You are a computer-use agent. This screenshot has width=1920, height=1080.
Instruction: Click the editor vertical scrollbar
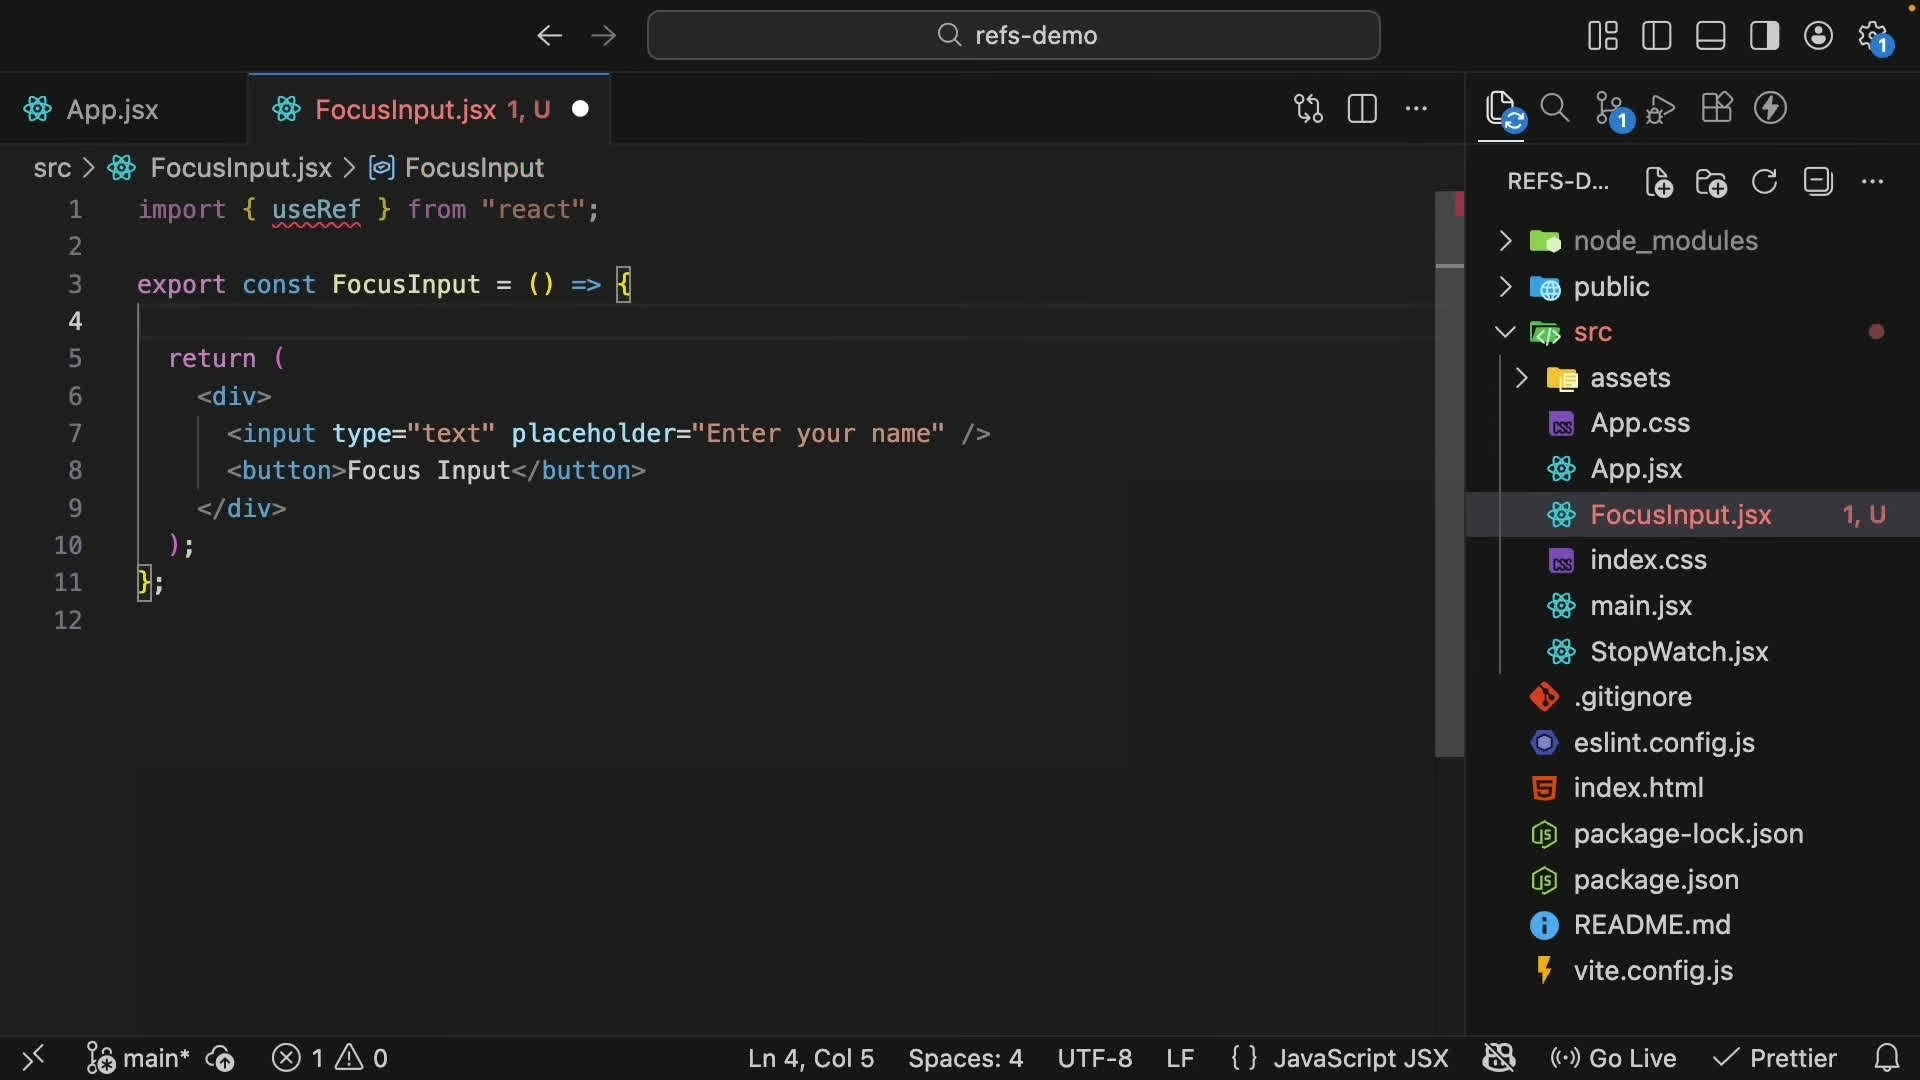click(1450, 474)
